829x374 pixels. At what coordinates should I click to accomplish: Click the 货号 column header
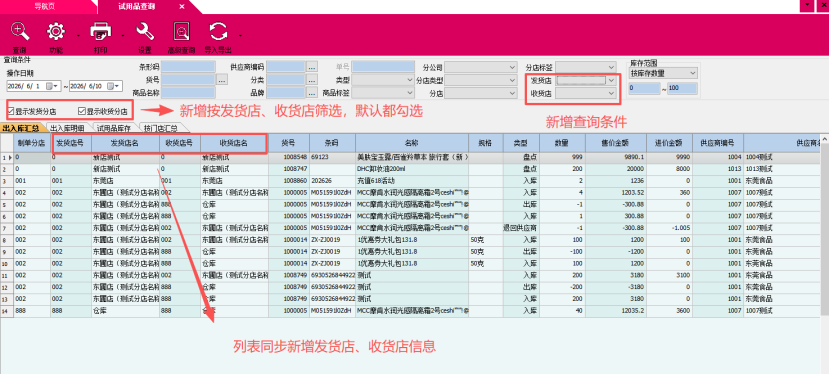point(289,143)
